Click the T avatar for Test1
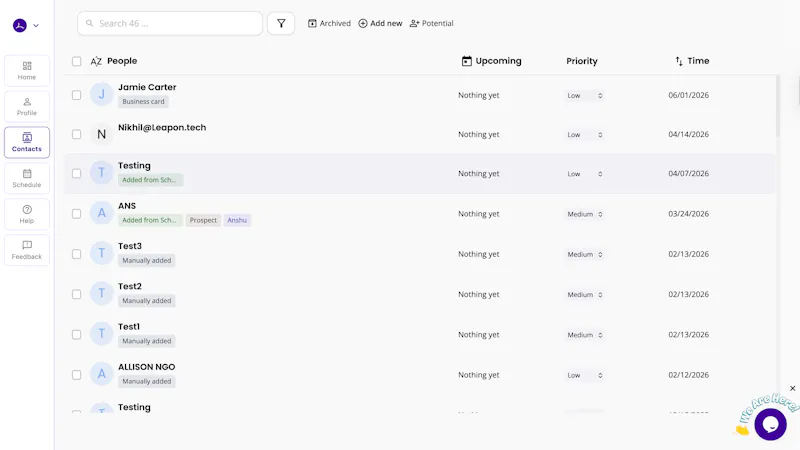 coord(102,334)
